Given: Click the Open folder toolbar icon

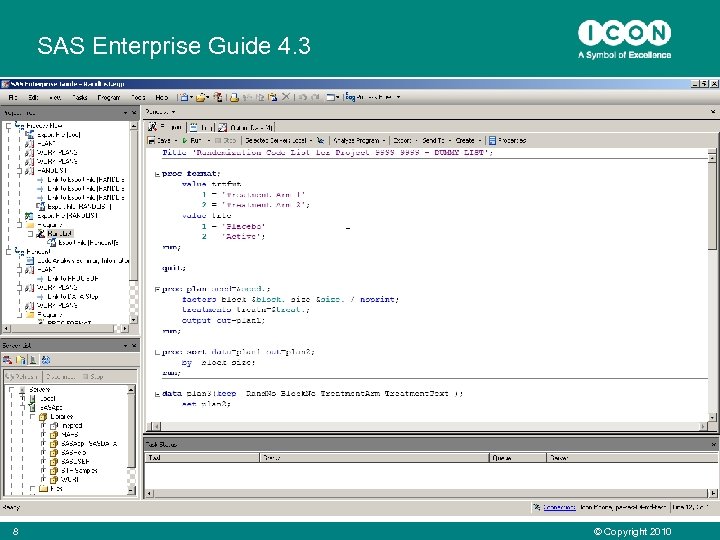Looking at the screenshot, I should [x=200, y=97].
